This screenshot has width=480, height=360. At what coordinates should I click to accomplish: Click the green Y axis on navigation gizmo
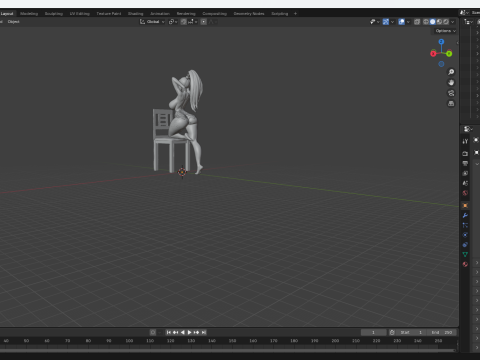[x=449, y=53]
